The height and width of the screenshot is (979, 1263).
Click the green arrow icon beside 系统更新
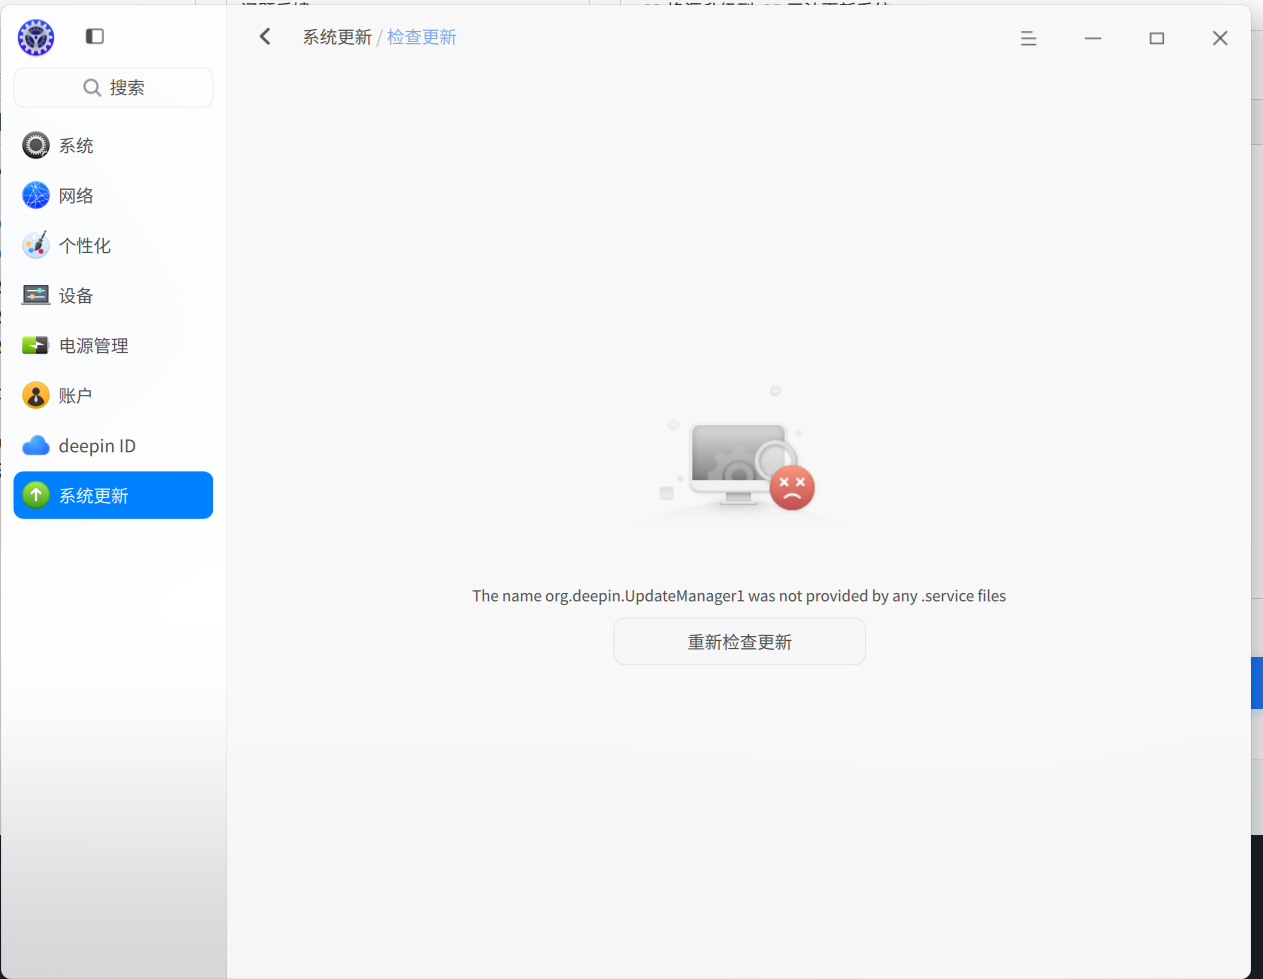coord(36,495)
